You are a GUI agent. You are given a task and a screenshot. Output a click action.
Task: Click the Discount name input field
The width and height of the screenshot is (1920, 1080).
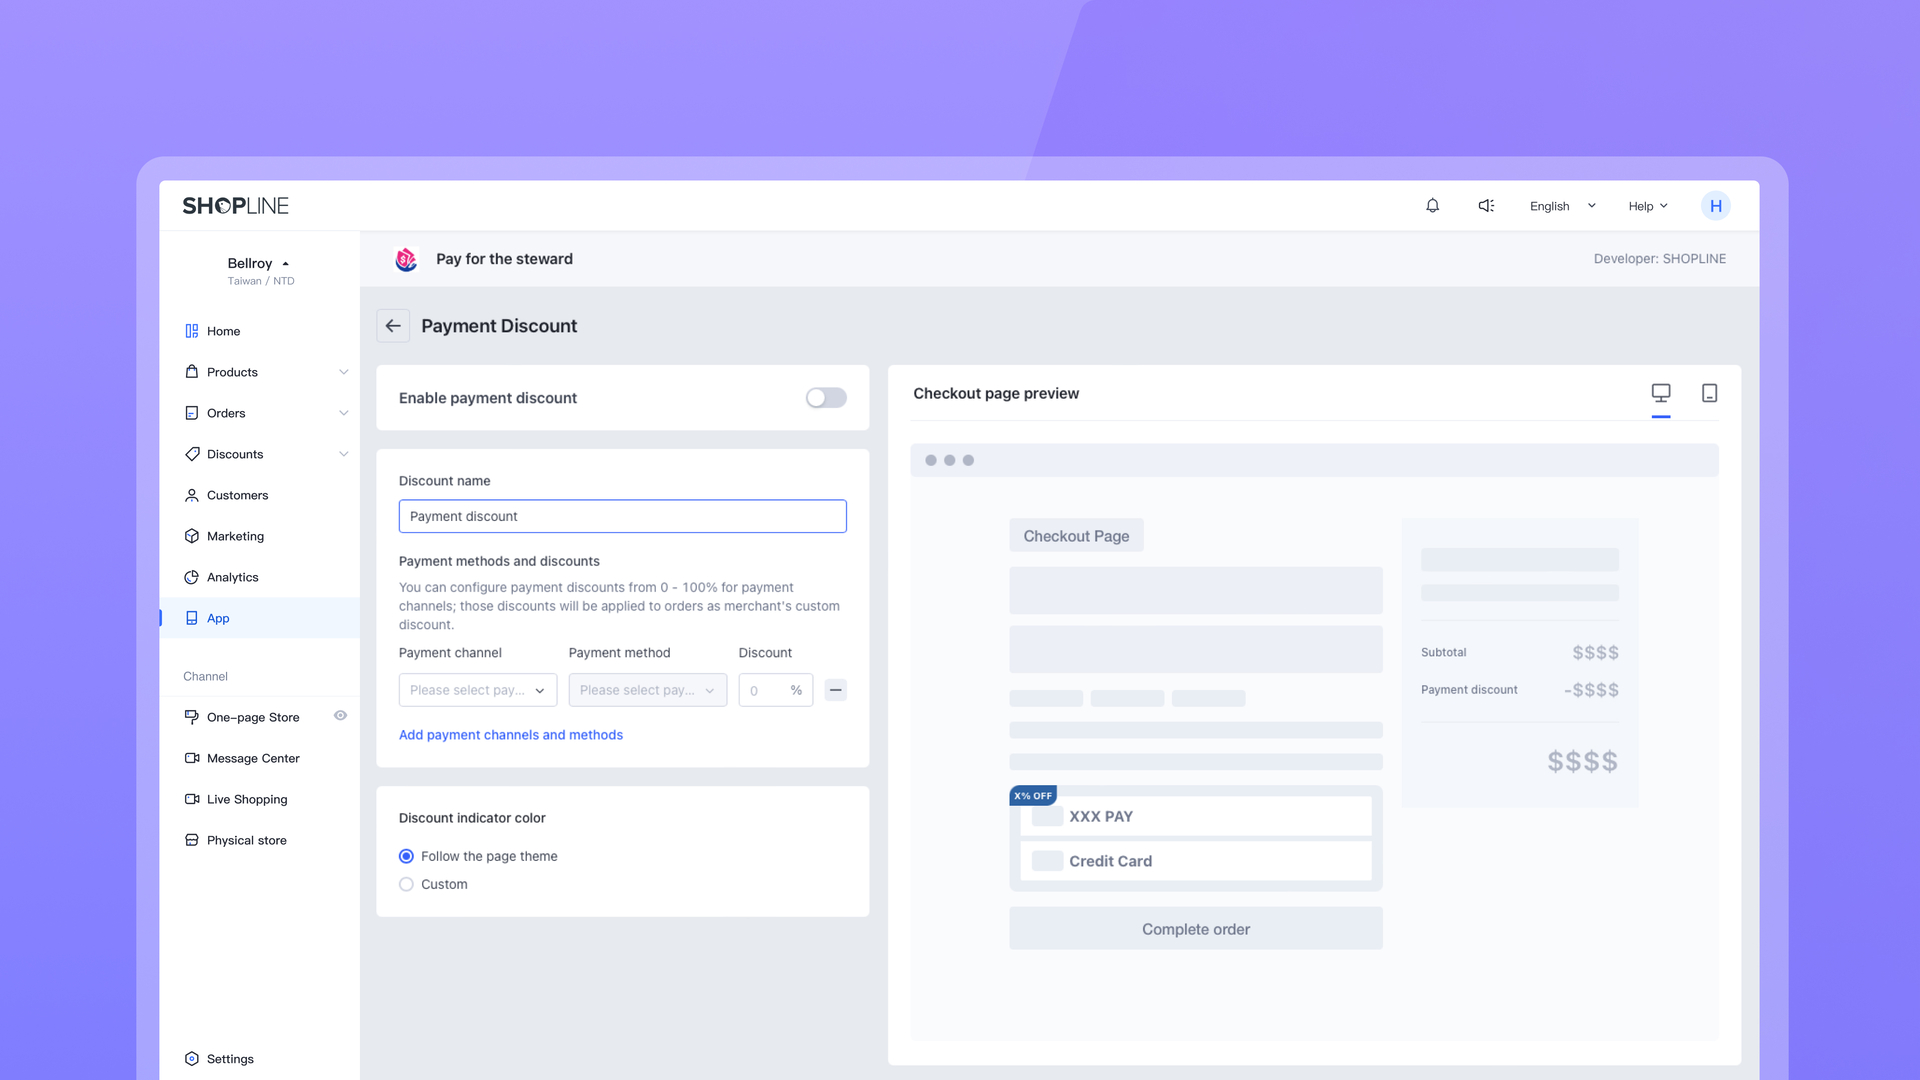click(x=622, y=516)
